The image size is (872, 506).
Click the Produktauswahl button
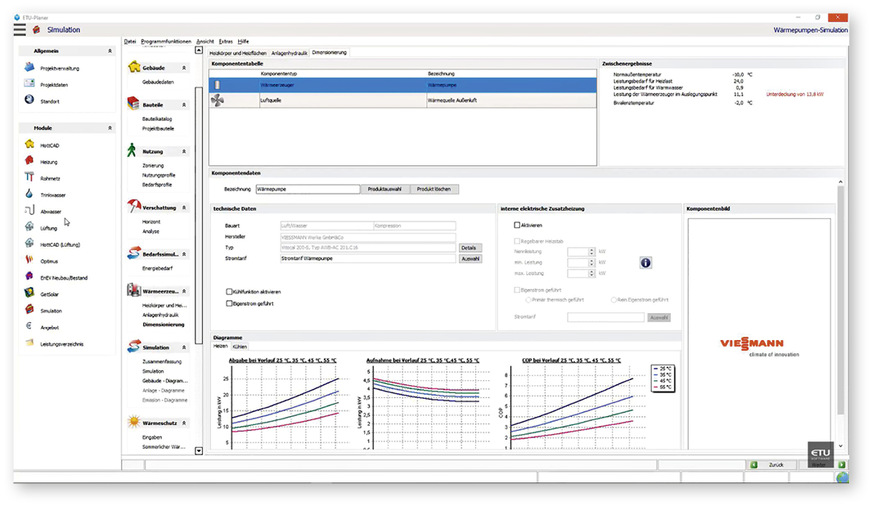385,188
